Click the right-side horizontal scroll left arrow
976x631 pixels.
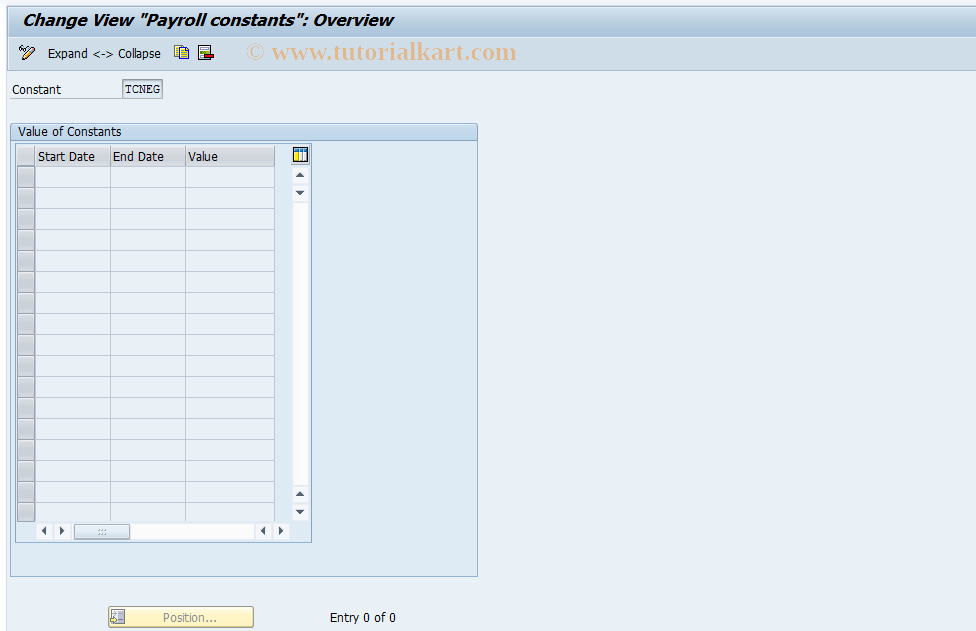tap(263, 531)
